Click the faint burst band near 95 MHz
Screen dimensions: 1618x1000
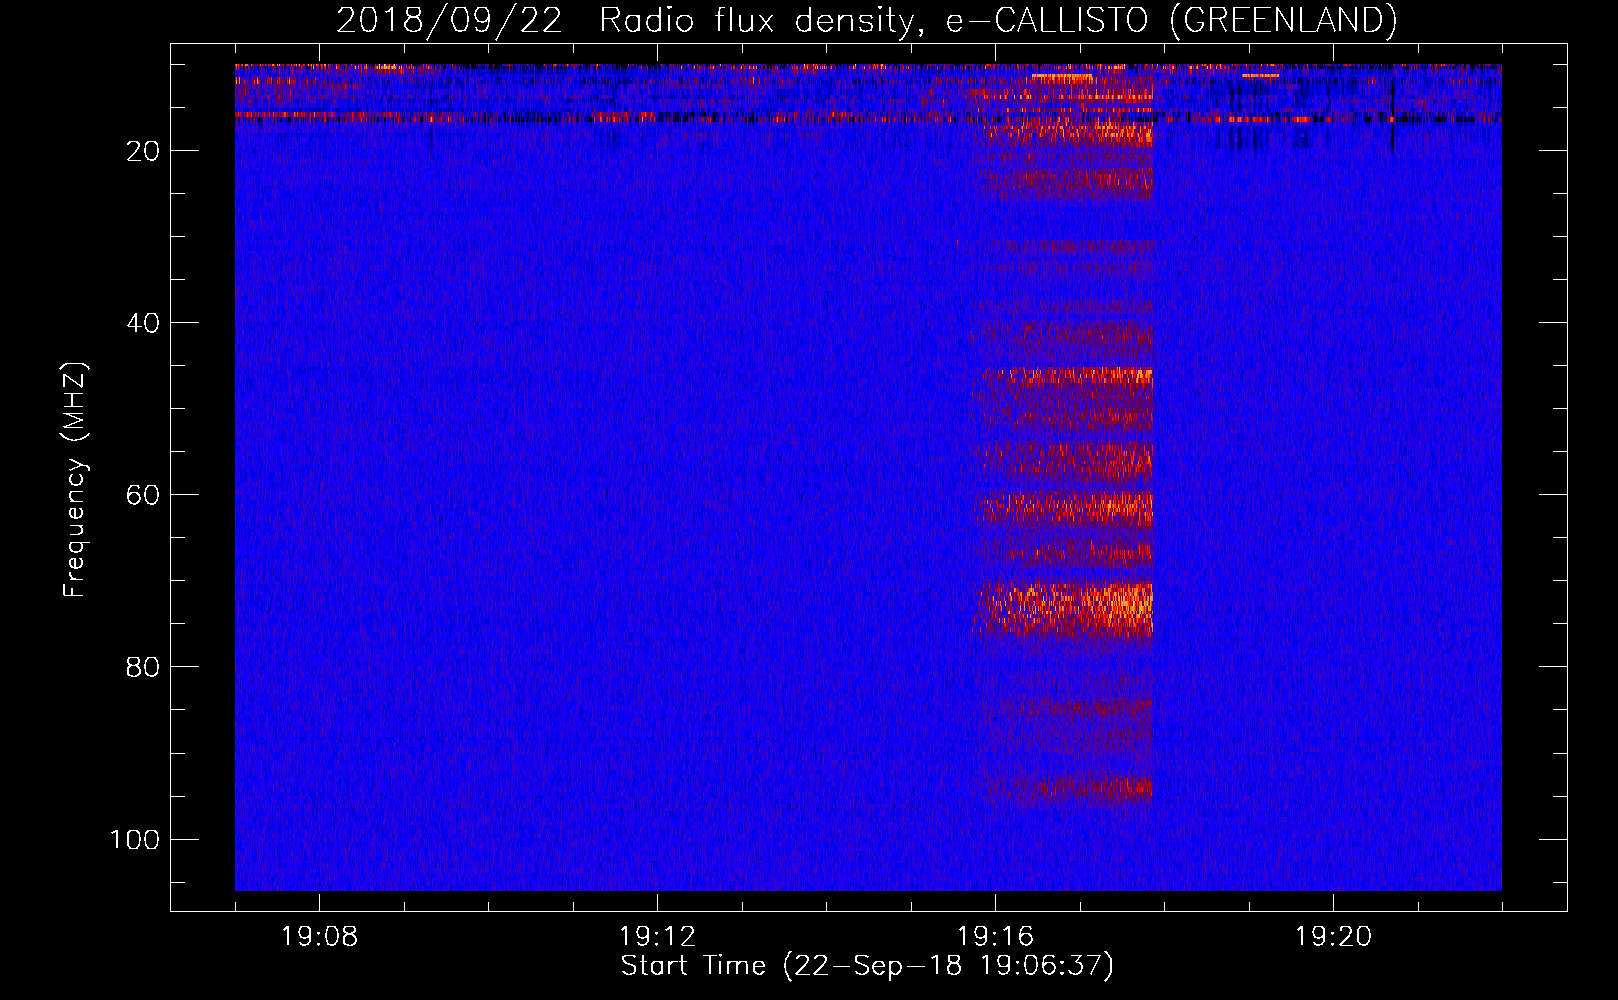[x=1068, y=788]
